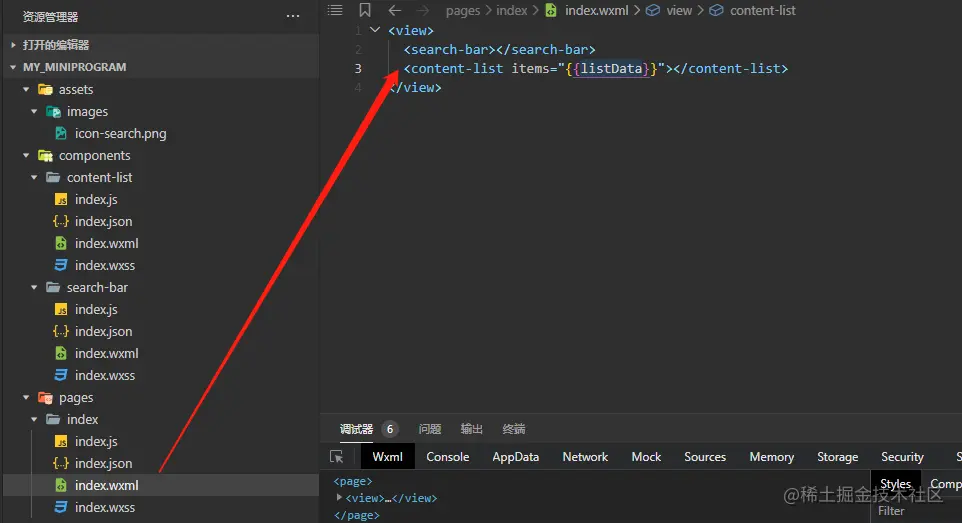Select the 调试器 panel tab
Screen dimensions: 962x523
point(356,429)
